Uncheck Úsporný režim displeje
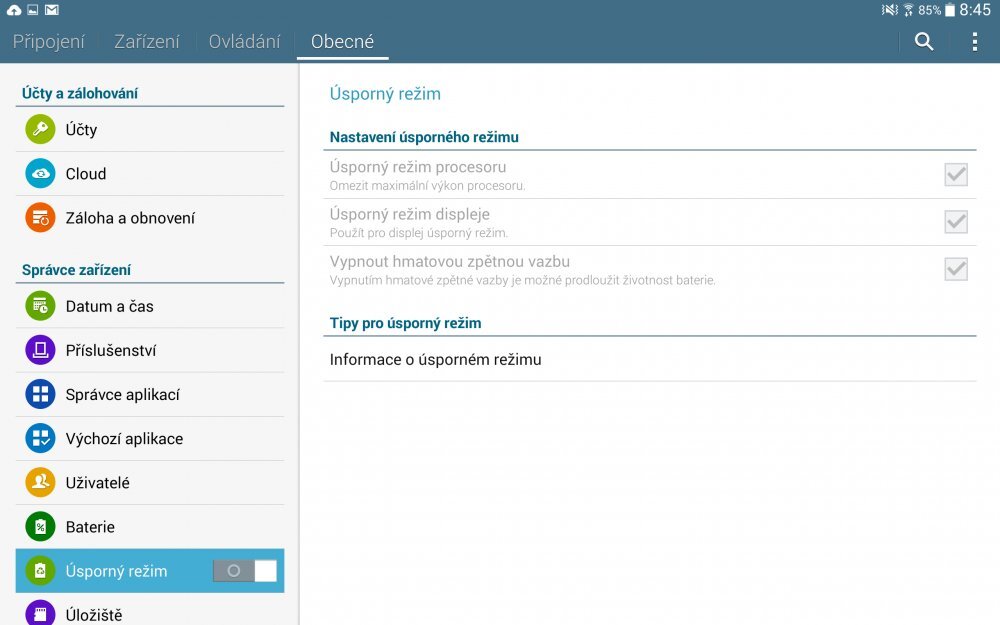Viewport: 1000px width, 625px height. pyautogui.click(x=956, y=222)
